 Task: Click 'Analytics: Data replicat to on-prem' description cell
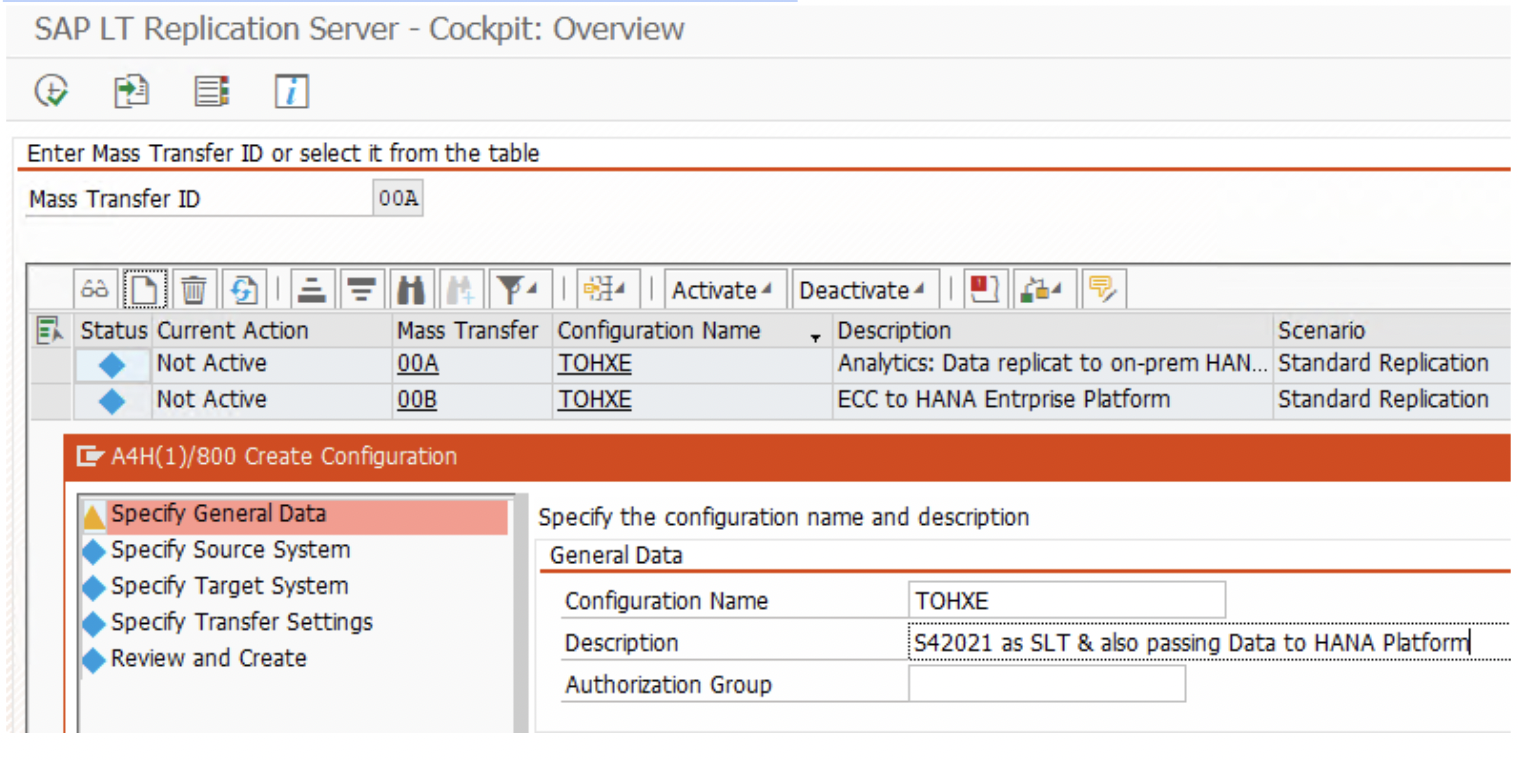1051,364
